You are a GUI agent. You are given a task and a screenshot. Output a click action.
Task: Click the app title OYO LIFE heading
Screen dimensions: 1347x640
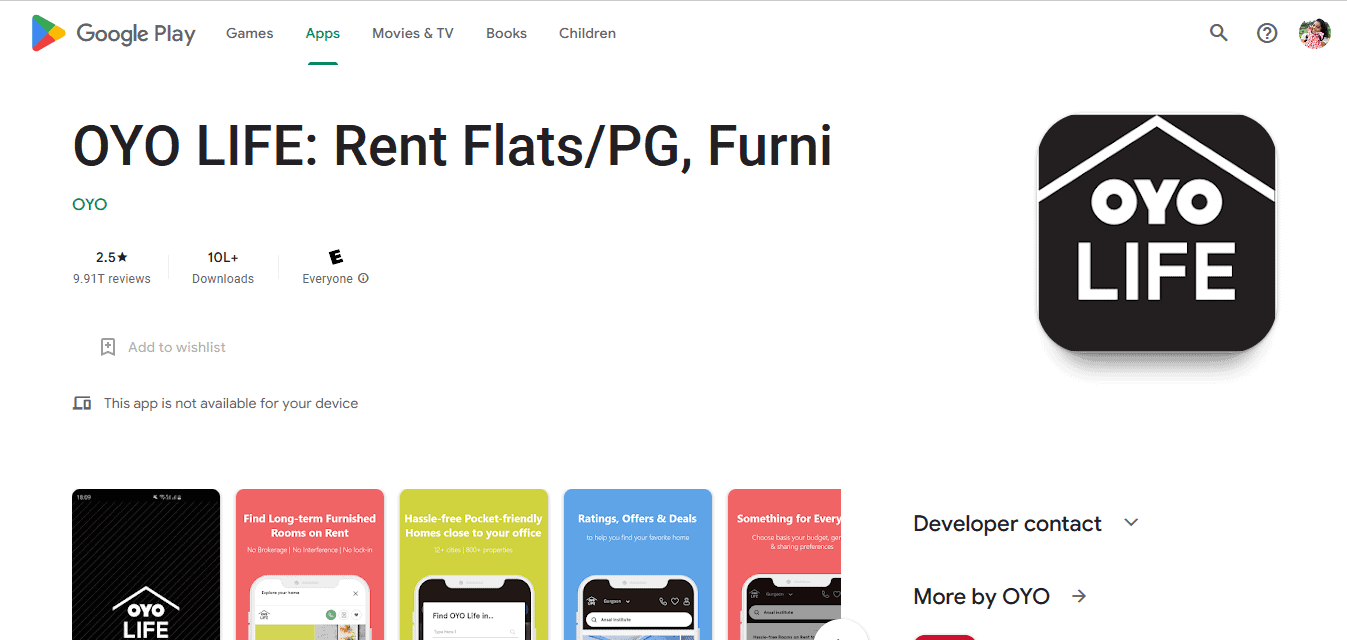coord(452,146)
